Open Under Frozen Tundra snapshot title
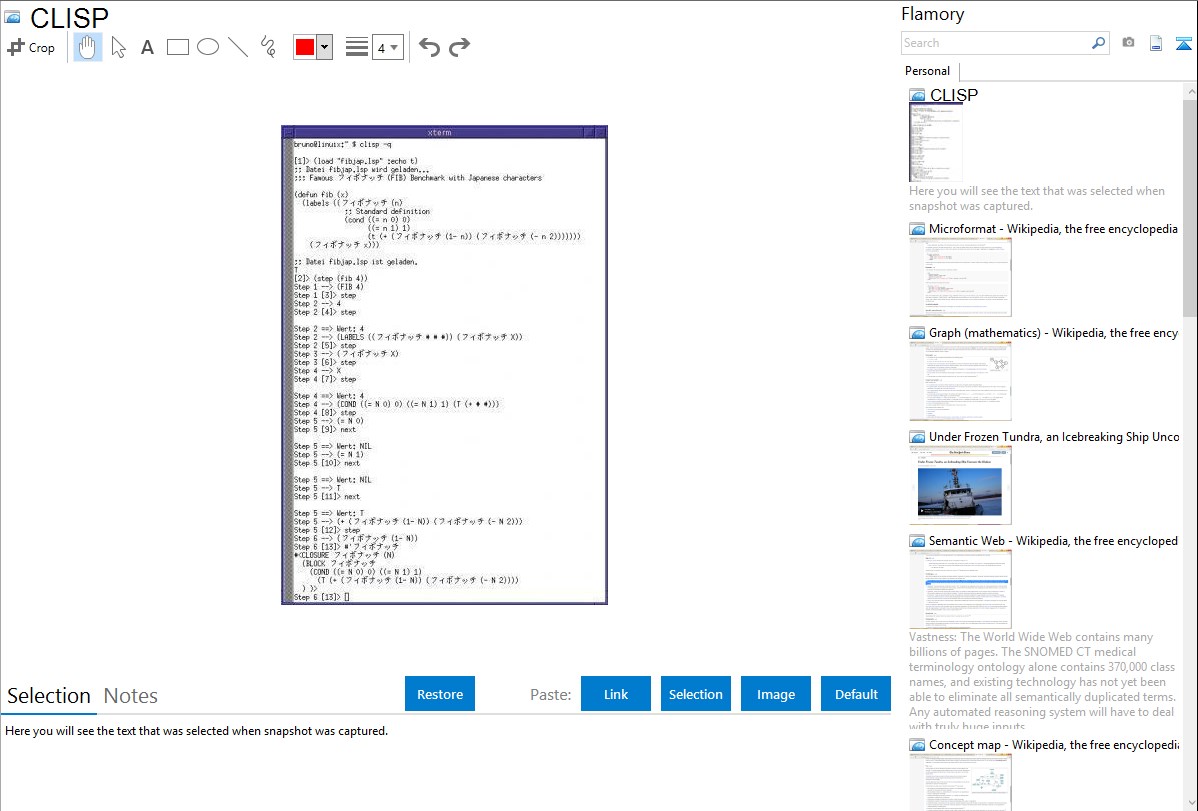1198x811 pixels. [1054, 436]
